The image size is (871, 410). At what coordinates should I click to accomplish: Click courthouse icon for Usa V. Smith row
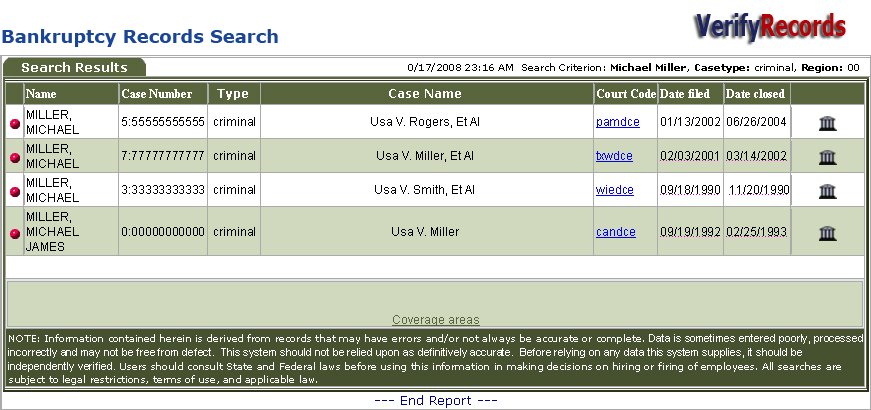(x=827, y=191)
